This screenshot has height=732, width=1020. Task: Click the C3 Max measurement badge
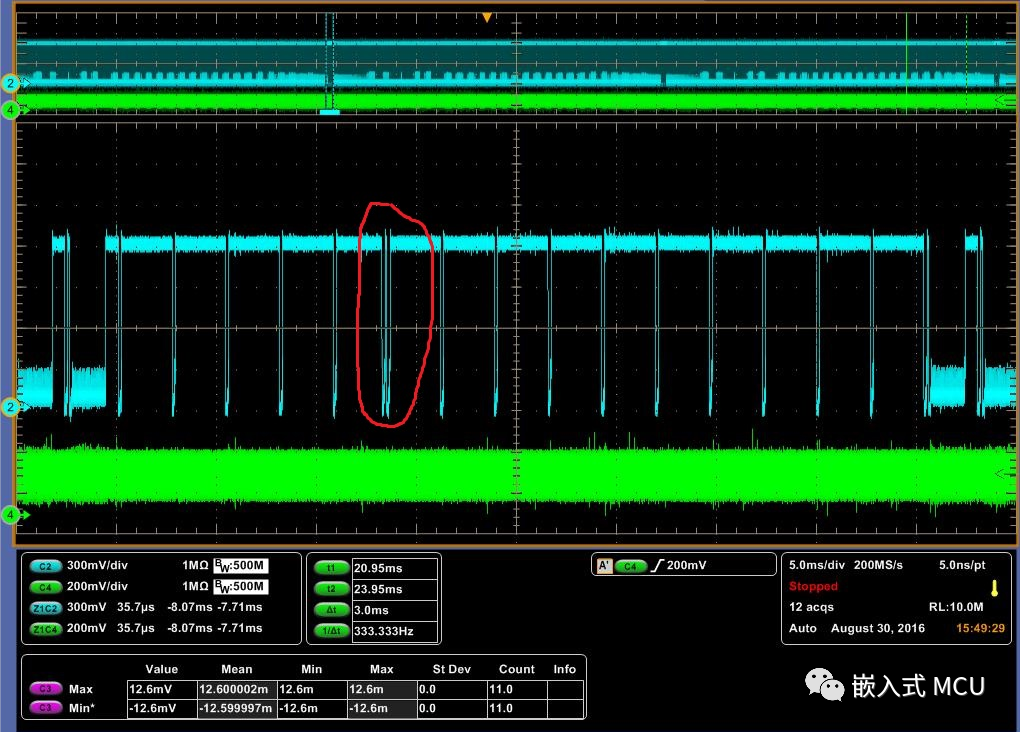click(46, 689)
